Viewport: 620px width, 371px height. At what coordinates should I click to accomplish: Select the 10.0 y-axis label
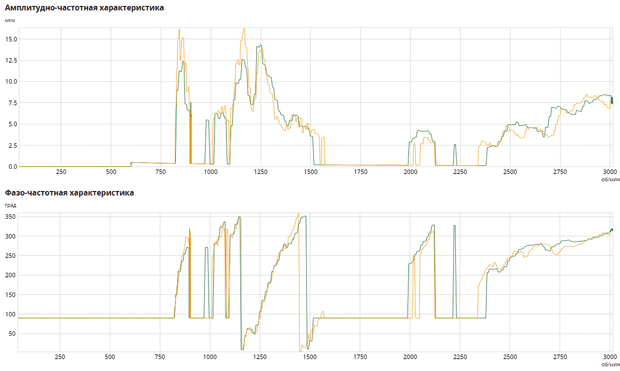[x=11, y=81]
